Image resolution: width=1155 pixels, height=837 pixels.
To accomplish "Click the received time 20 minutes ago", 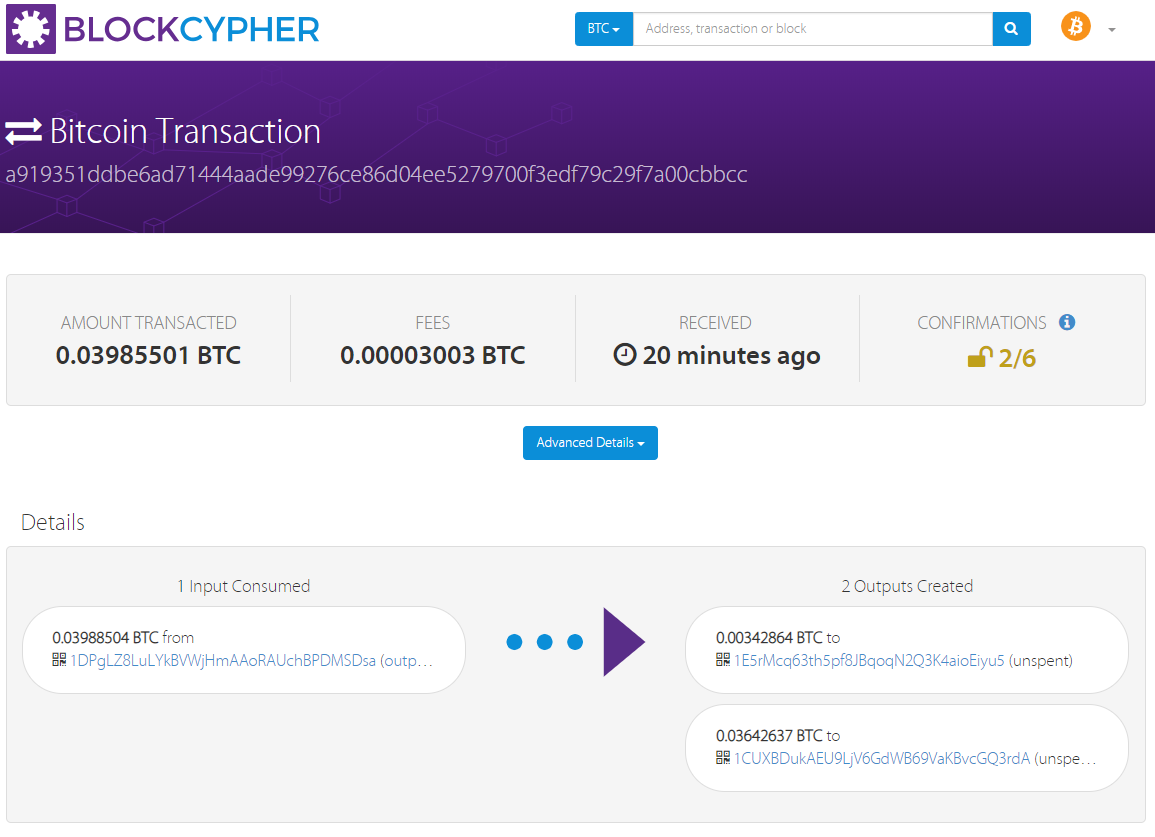I will click(x=731, y=355).
